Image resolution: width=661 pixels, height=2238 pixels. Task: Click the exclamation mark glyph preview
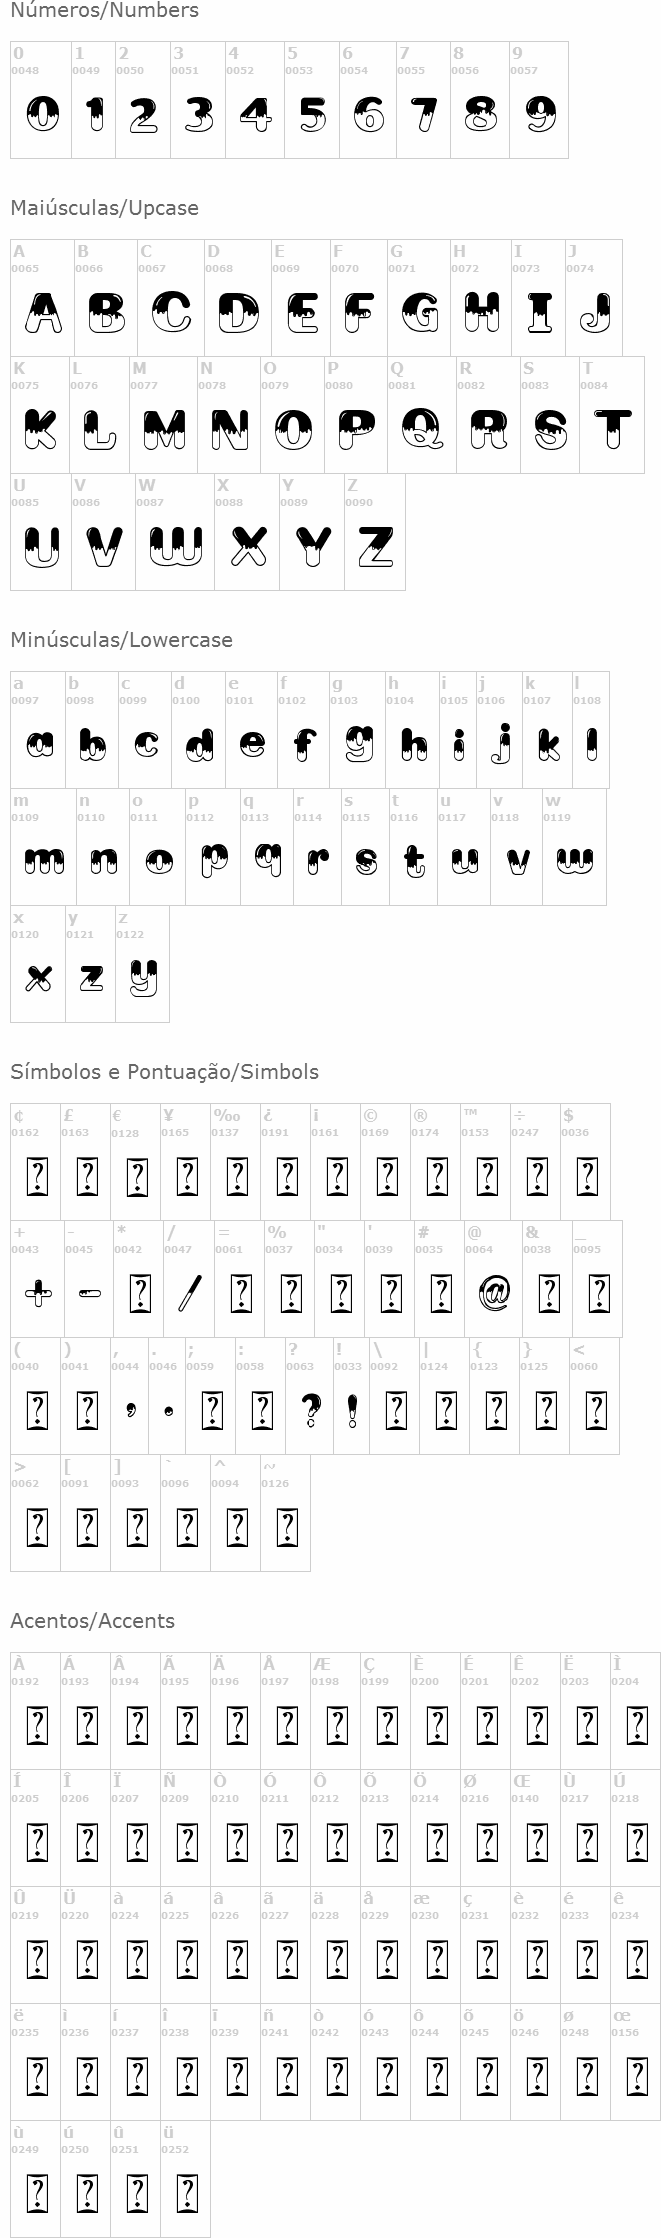coord(352,1410)
